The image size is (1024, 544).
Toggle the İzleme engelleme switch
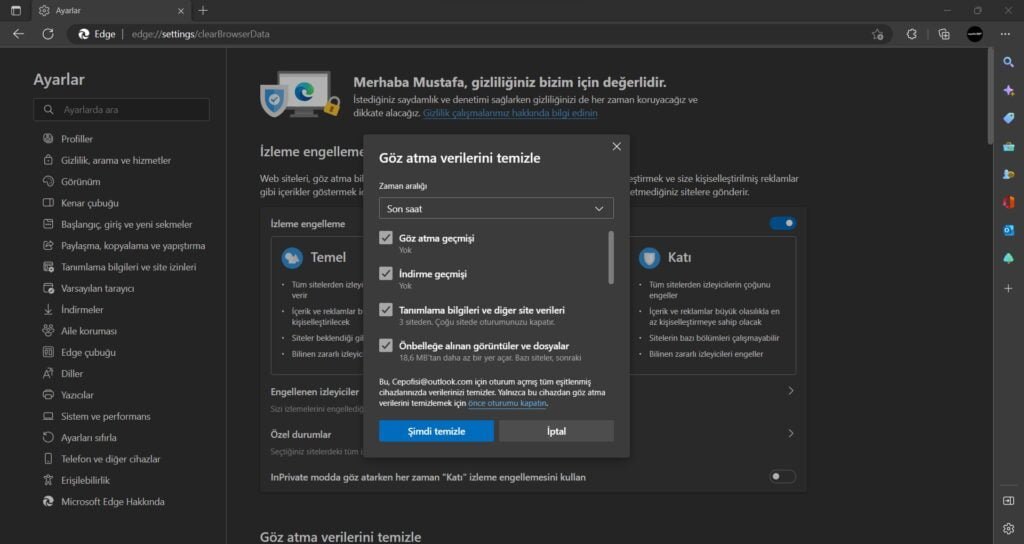click(x=782, y=223)
